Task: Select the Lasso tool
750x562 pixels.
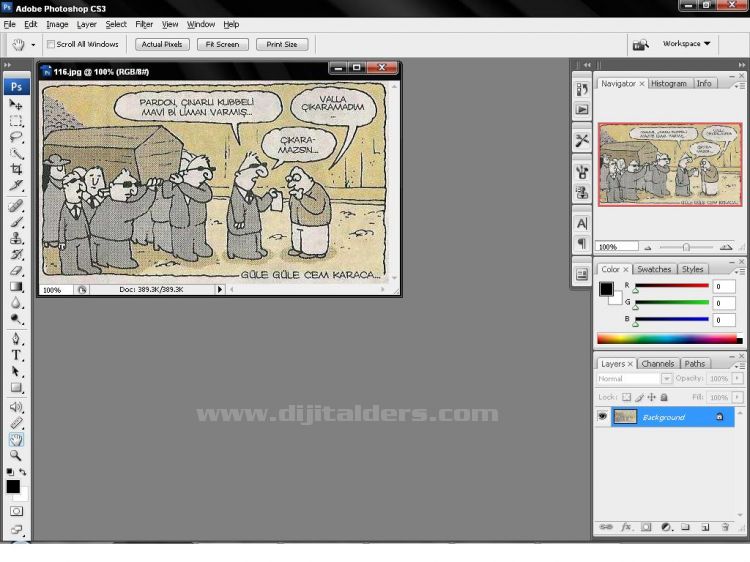Action: 16,137
